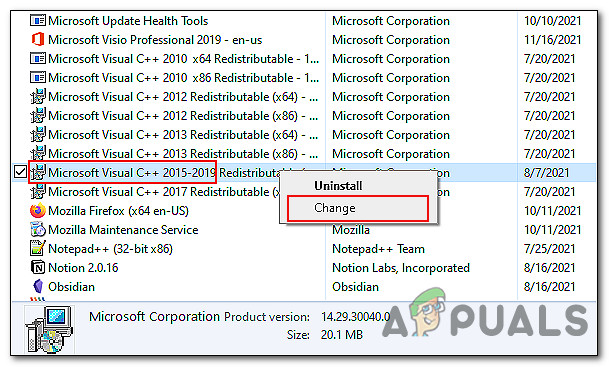Image resolution: width=609 pixels, height=367 pixels.
Task: Click the Obsidian crystal icon
Action: coord(38,287)
